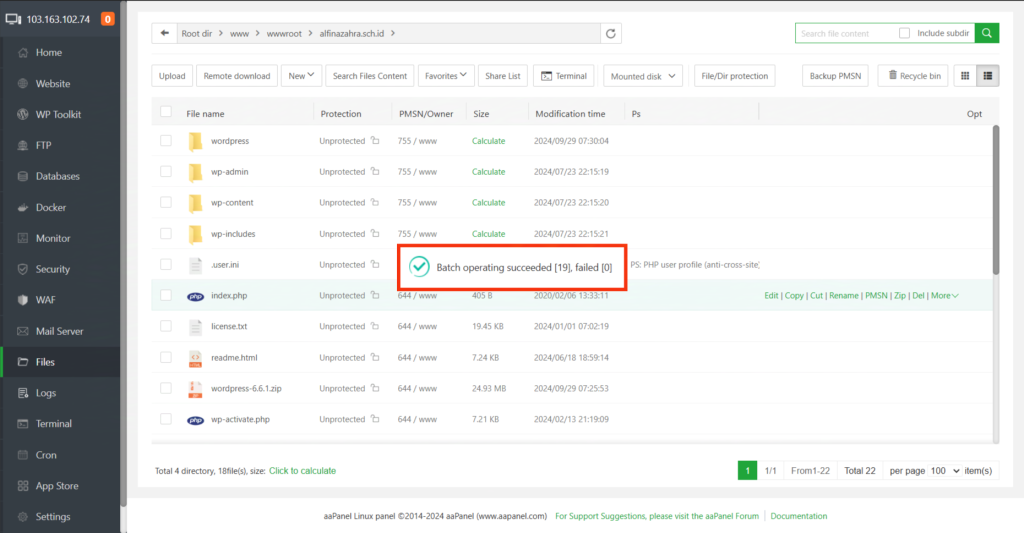Switch to list view layout
1024x533 pixels.
coord(988,75)
